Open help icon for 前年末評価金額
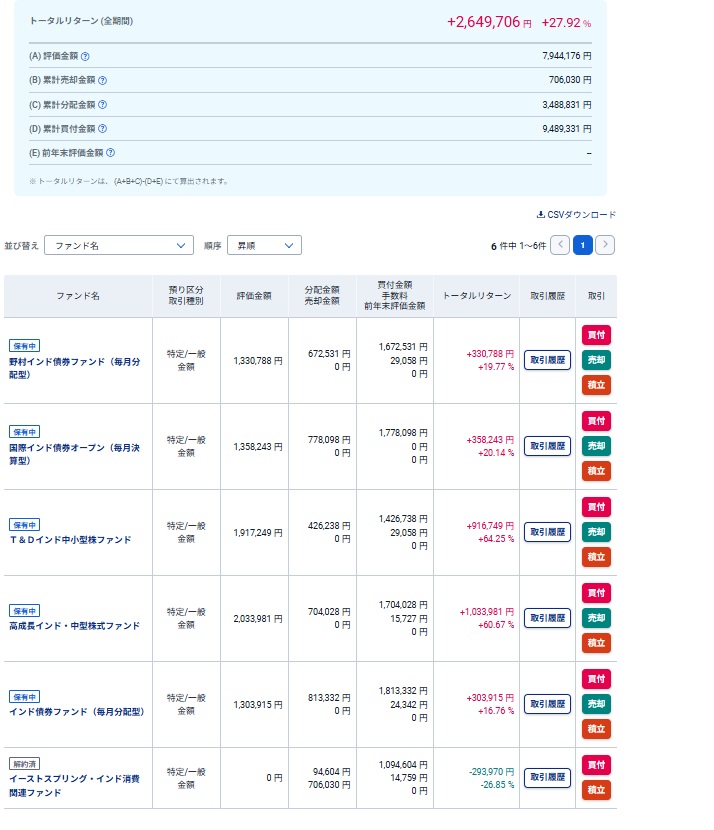This screenshot has height=830, width=714. click(110, 153)
